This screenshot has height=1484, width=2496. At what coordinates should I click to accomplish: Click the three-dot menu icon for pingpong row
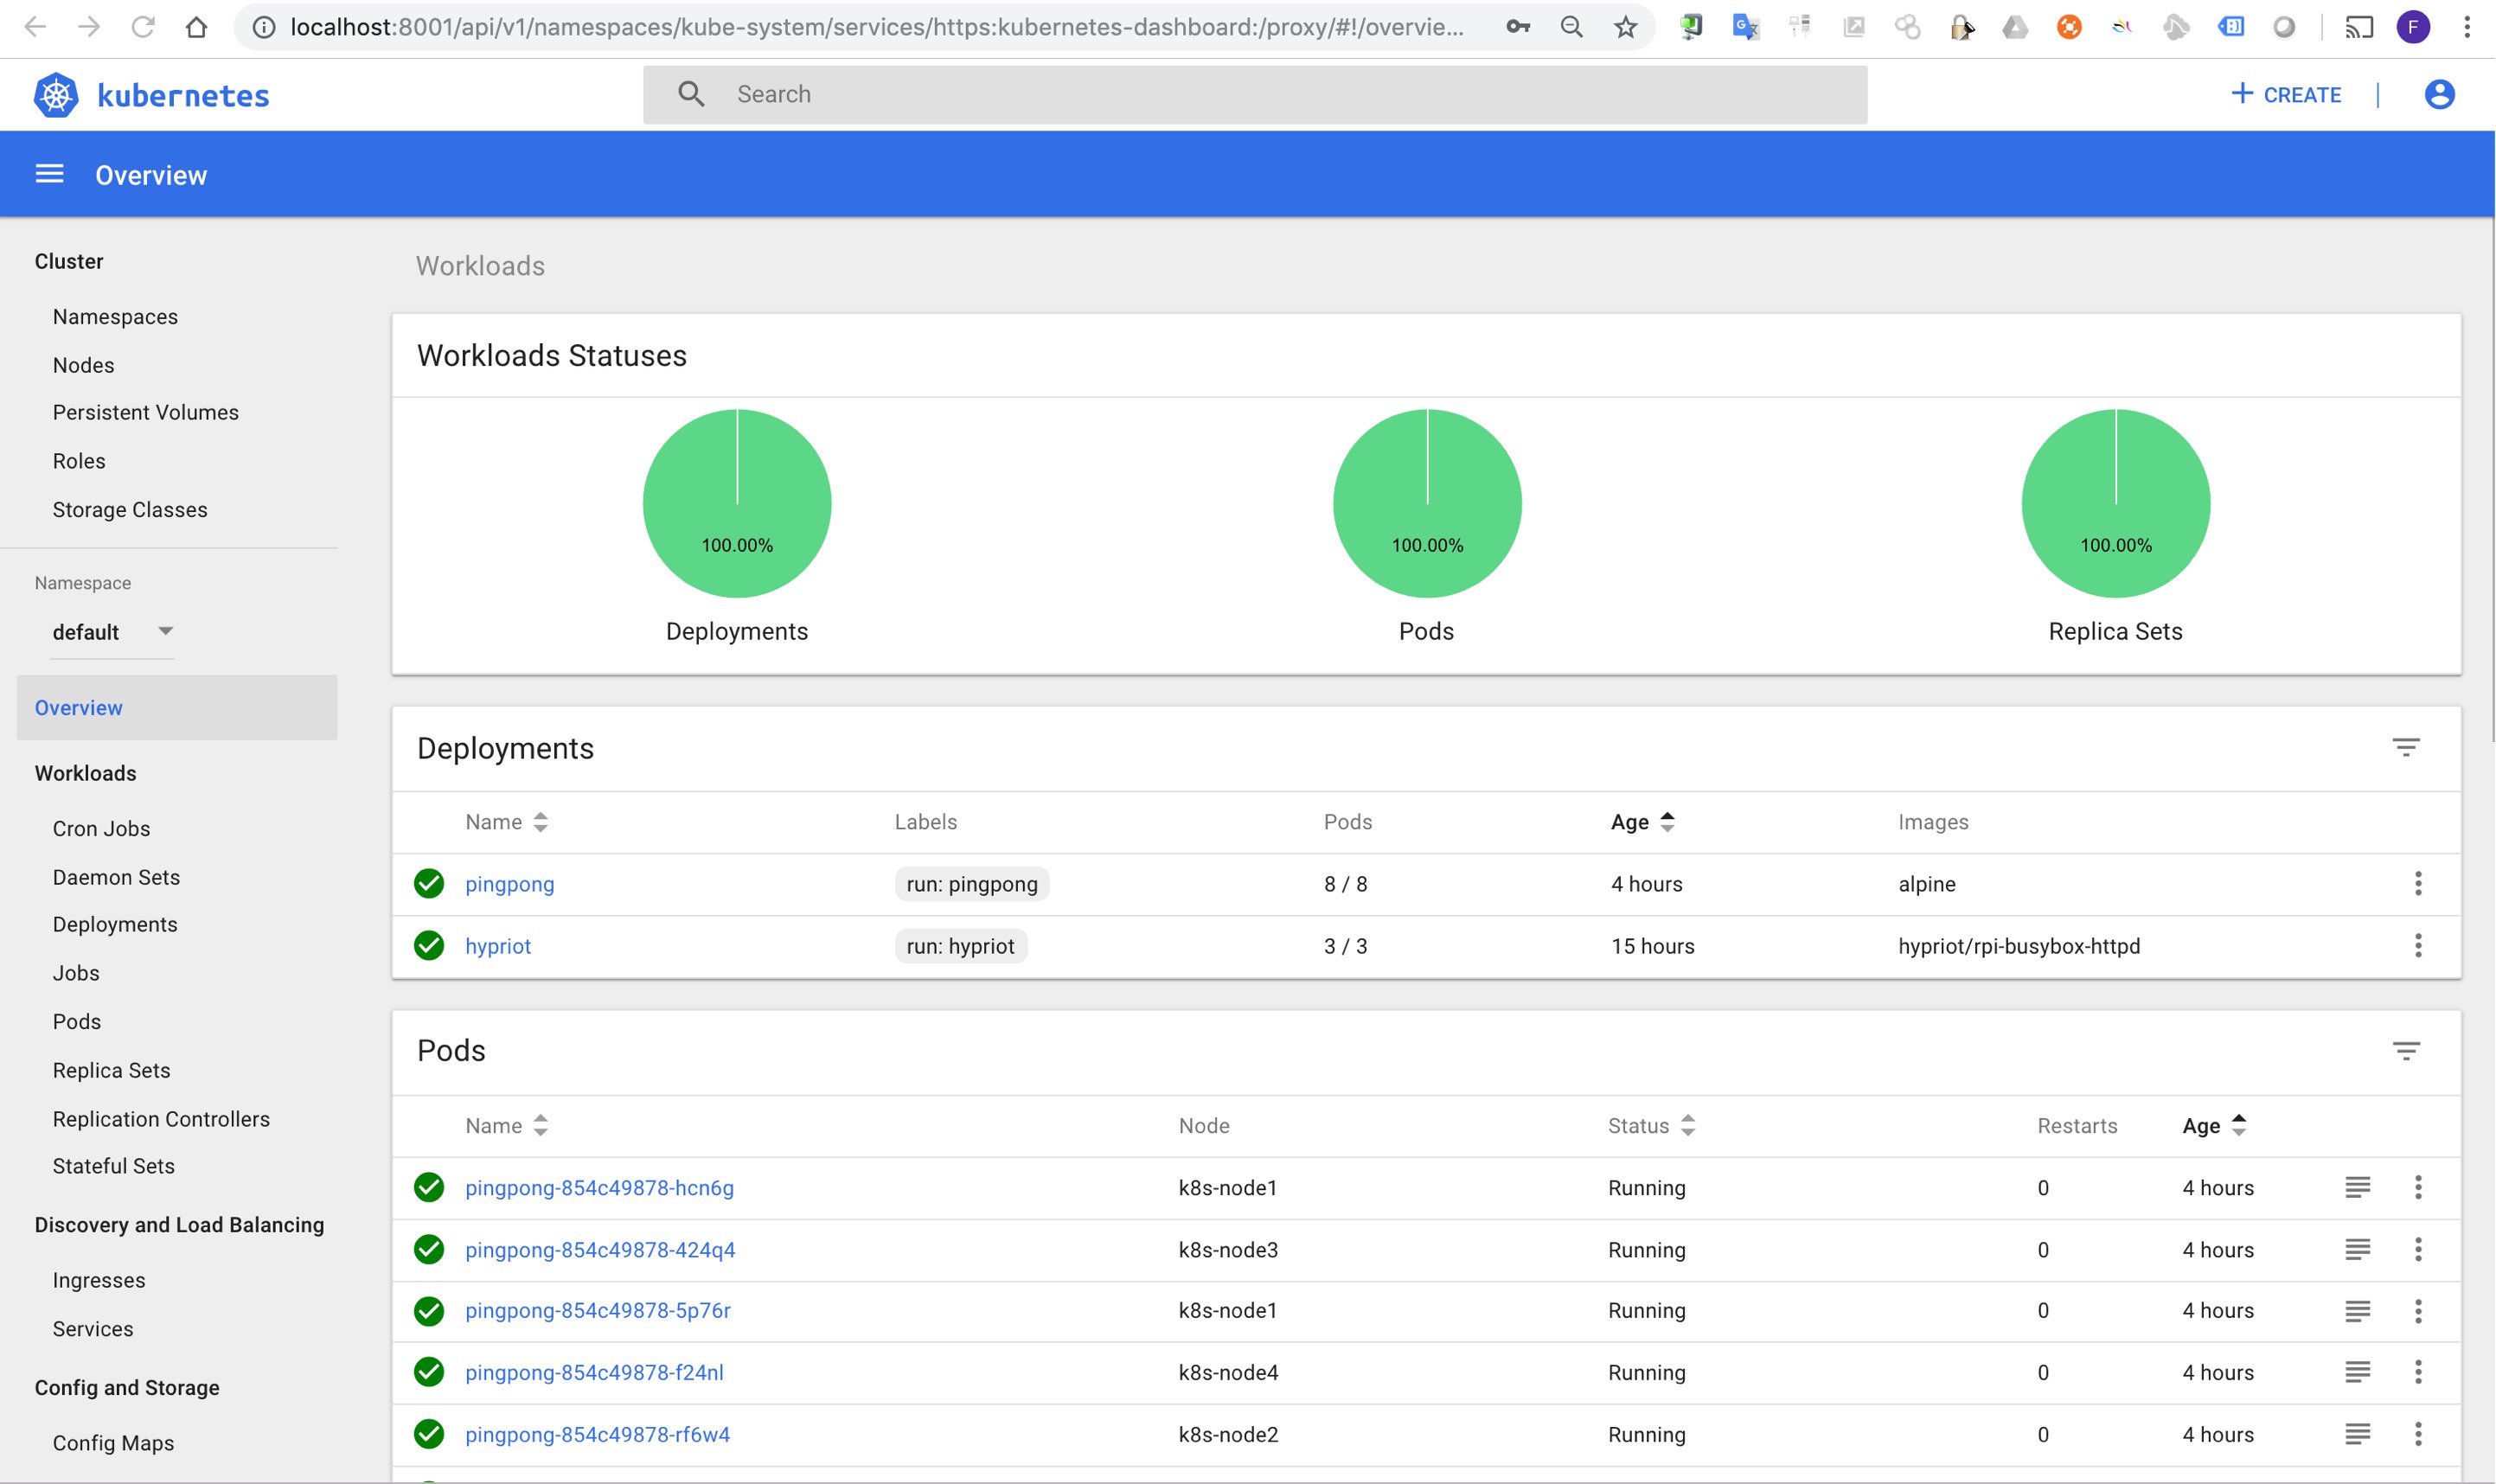(x=2418, y=883)
